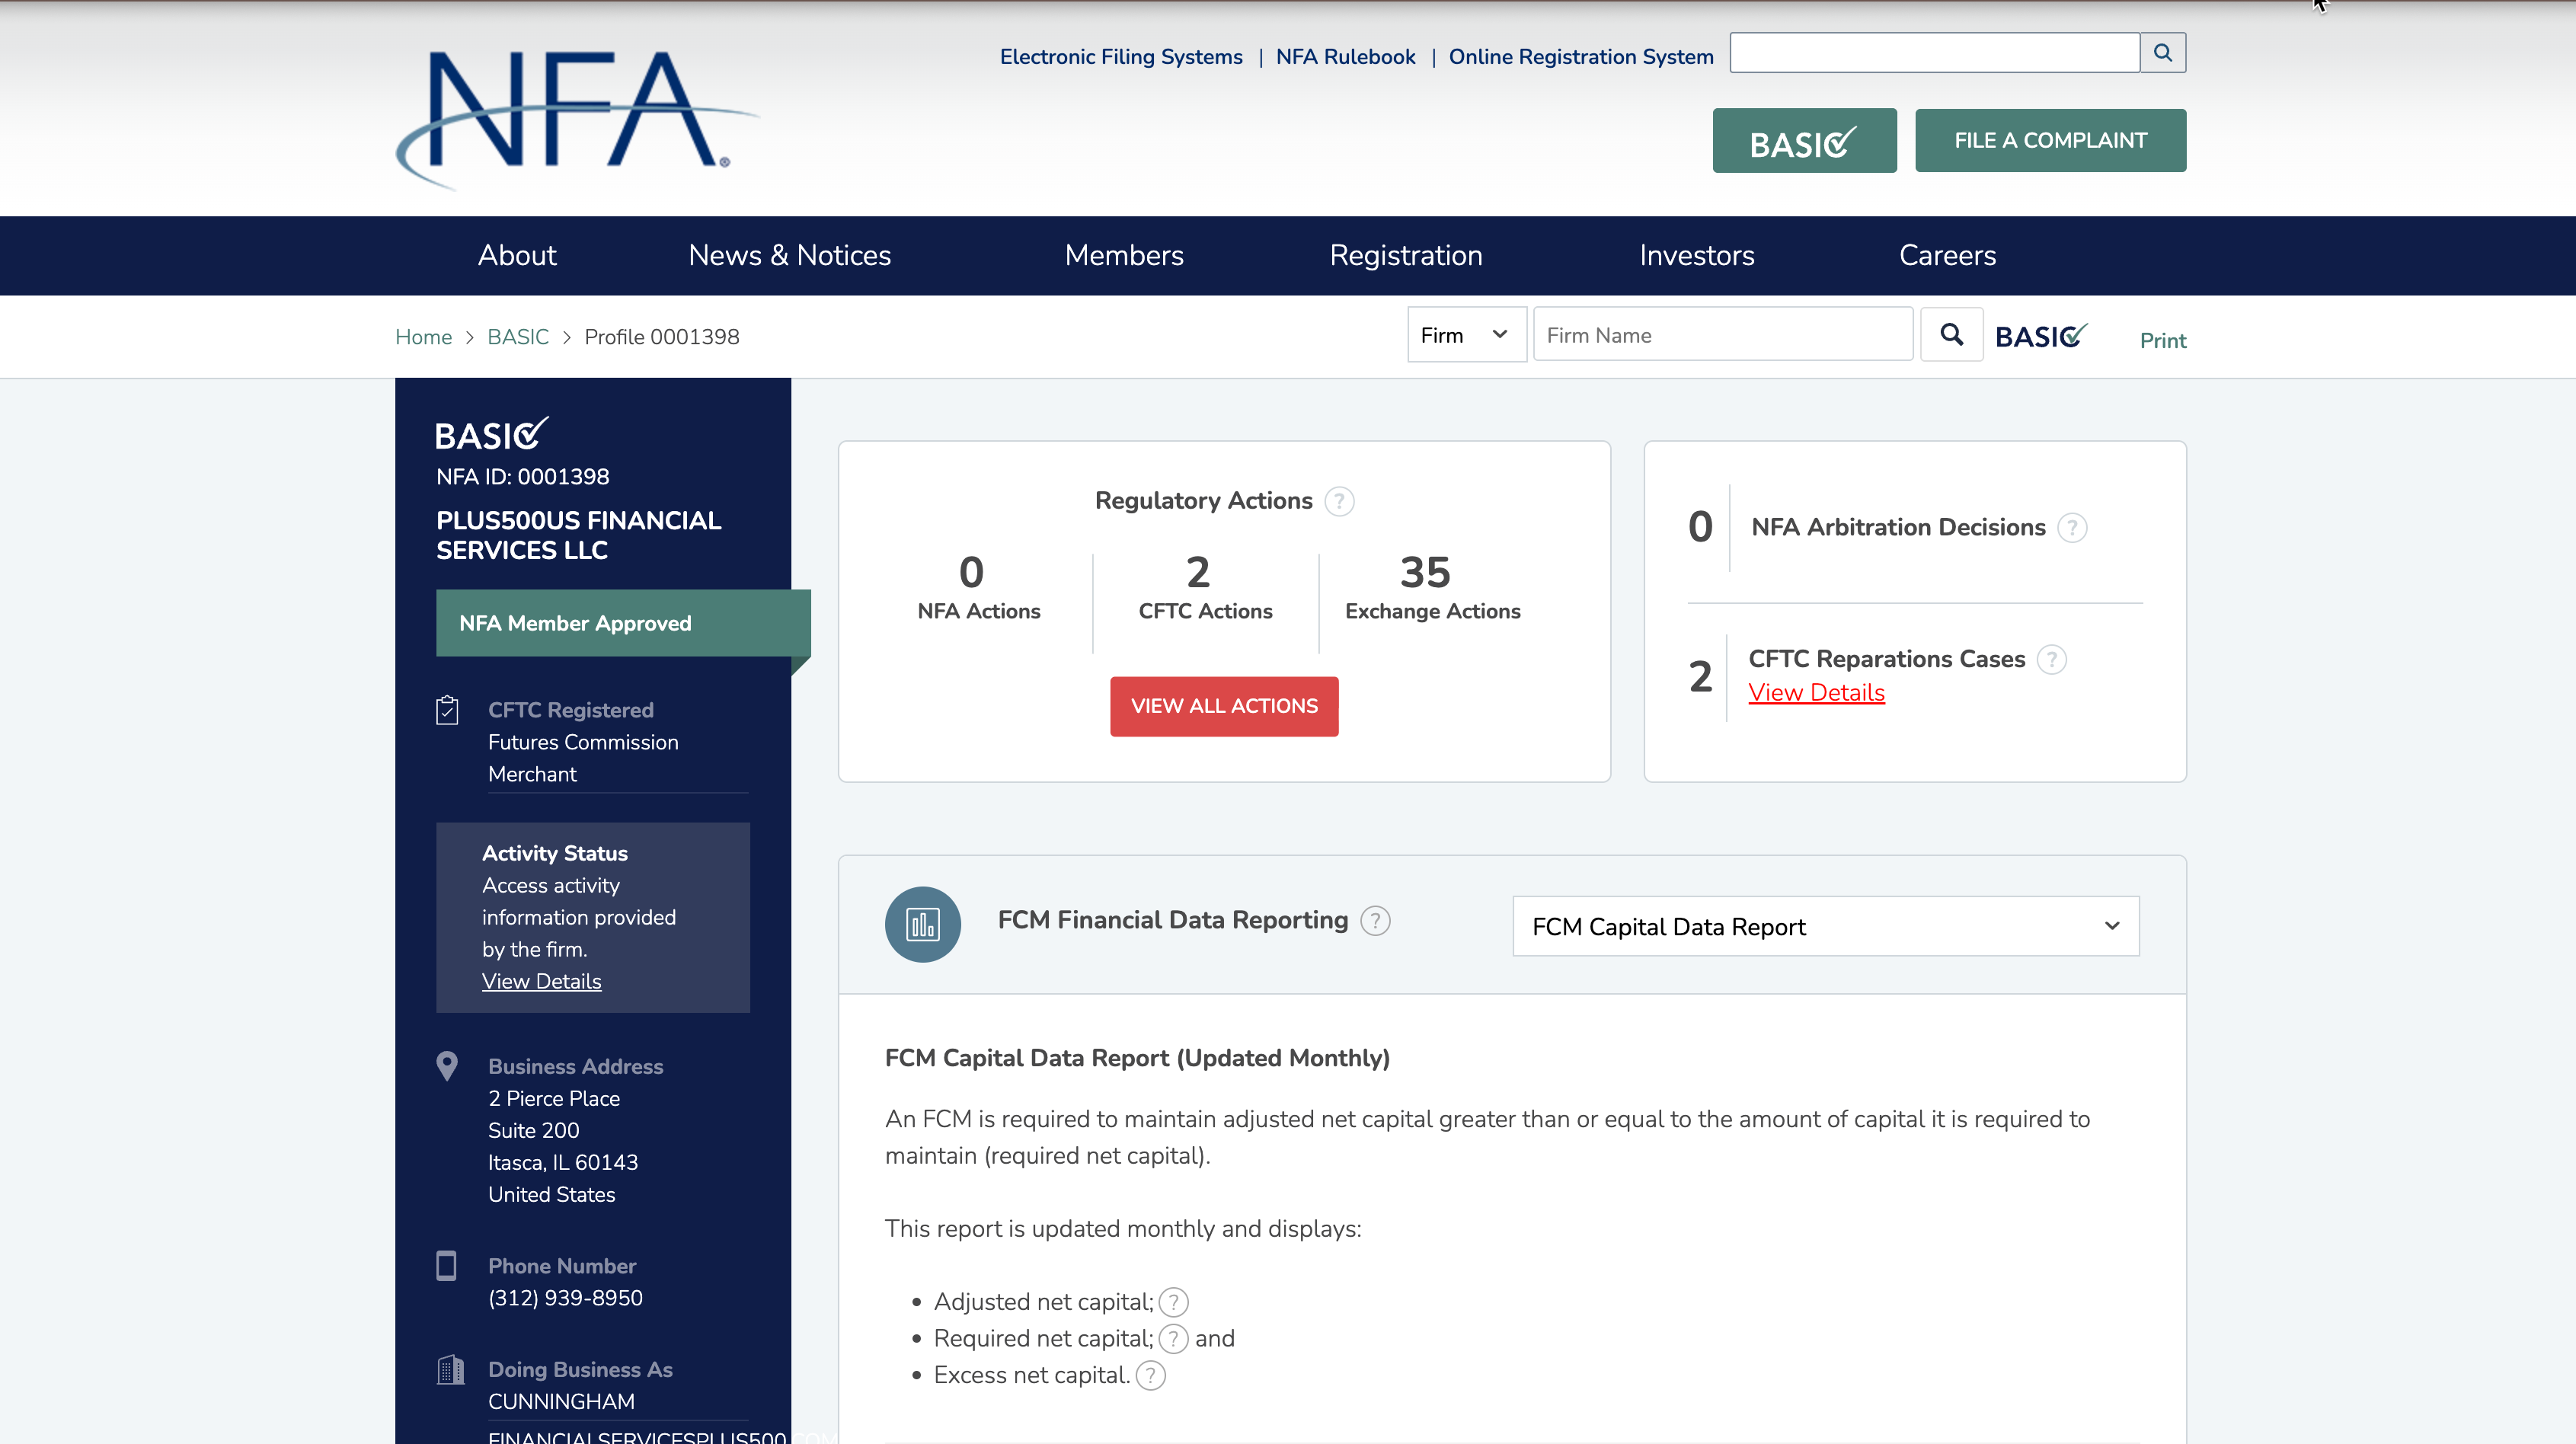
Task: Click CFTC Reparations Cases help icon
Action: coord(2051,659)
